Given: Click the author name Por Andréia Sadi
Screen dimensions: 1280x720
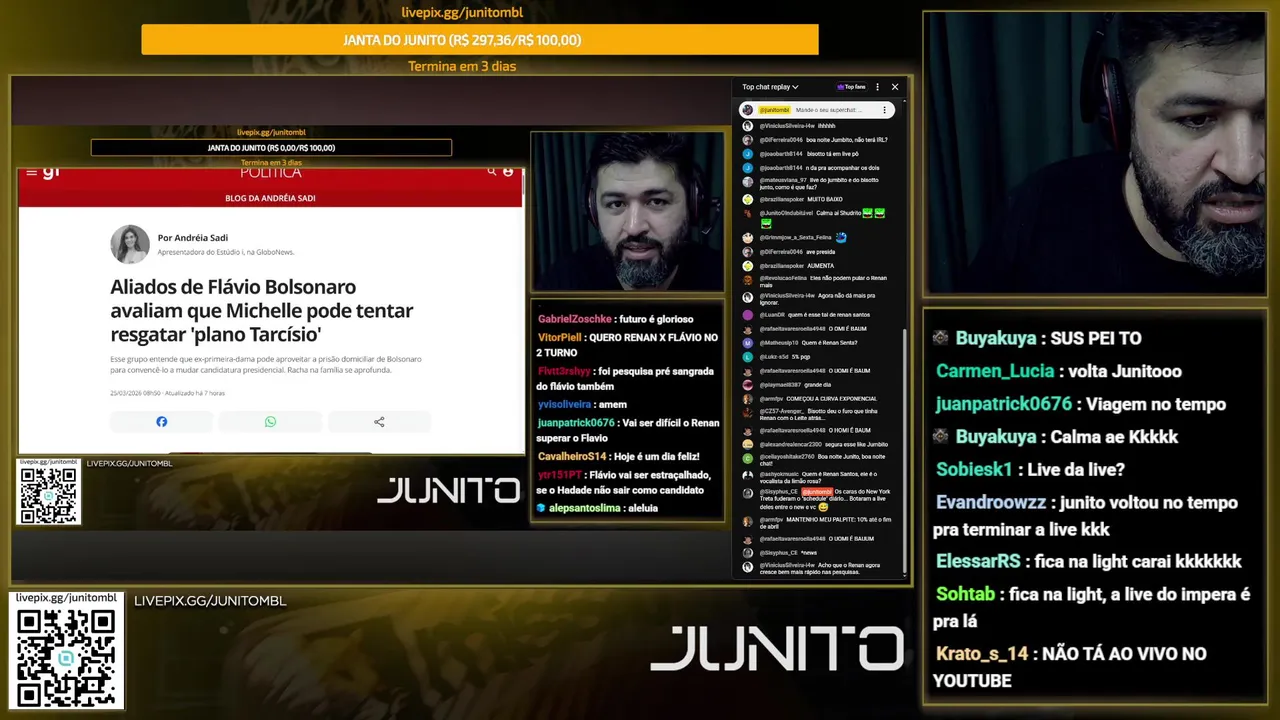Looking at the screenshot, I should (193, 238).
